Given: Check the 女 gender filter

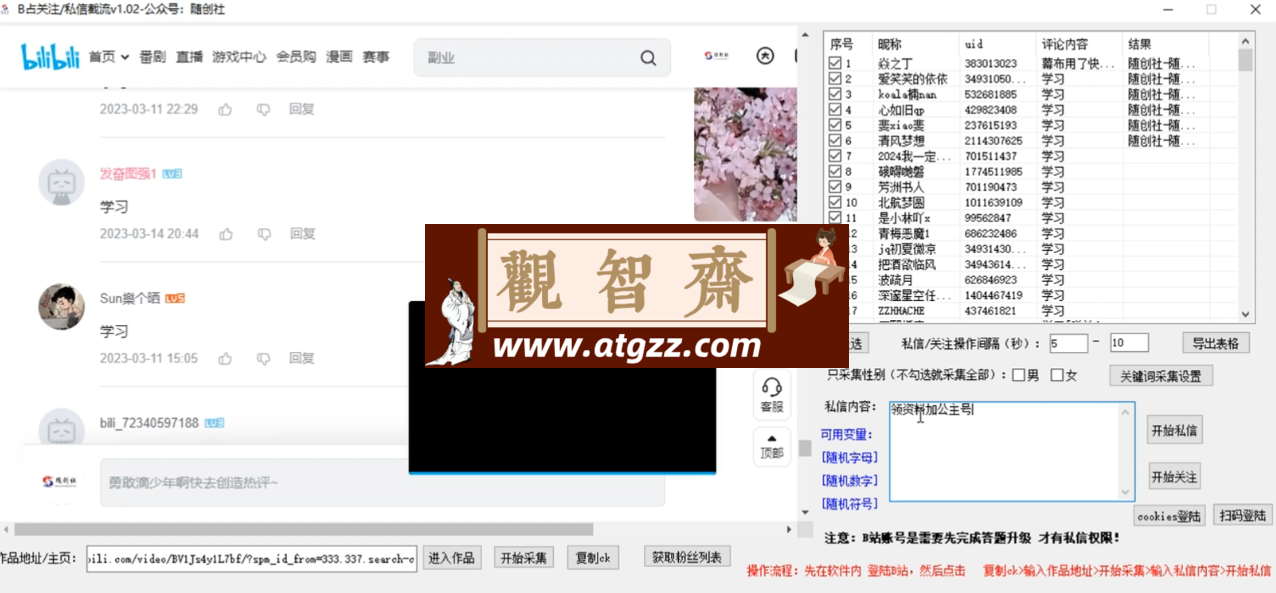Looking at the screenshot, I should (x=1057, y=376).
